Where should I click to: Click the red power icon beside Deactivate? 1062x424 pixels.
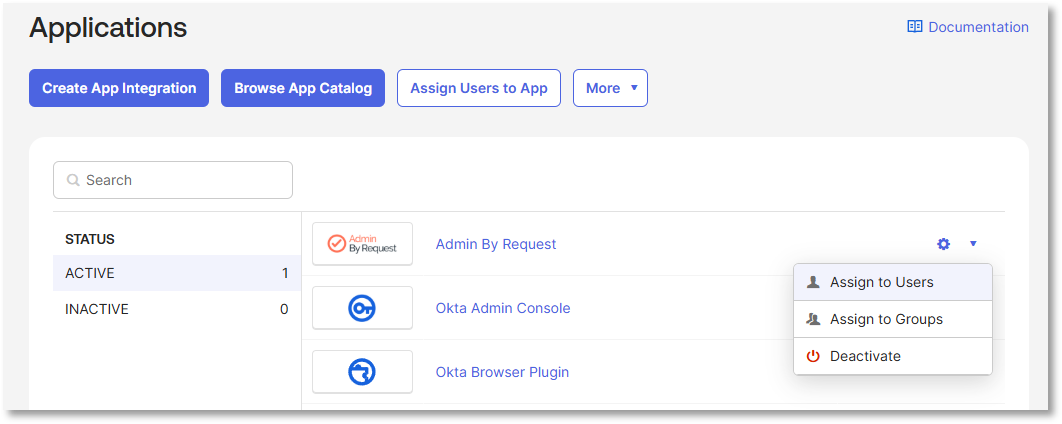[x=813, y=356]
